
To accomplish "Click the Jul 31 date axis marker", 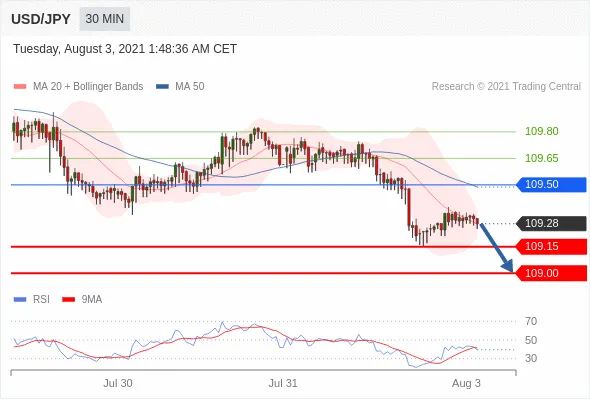I will [283, 383].
